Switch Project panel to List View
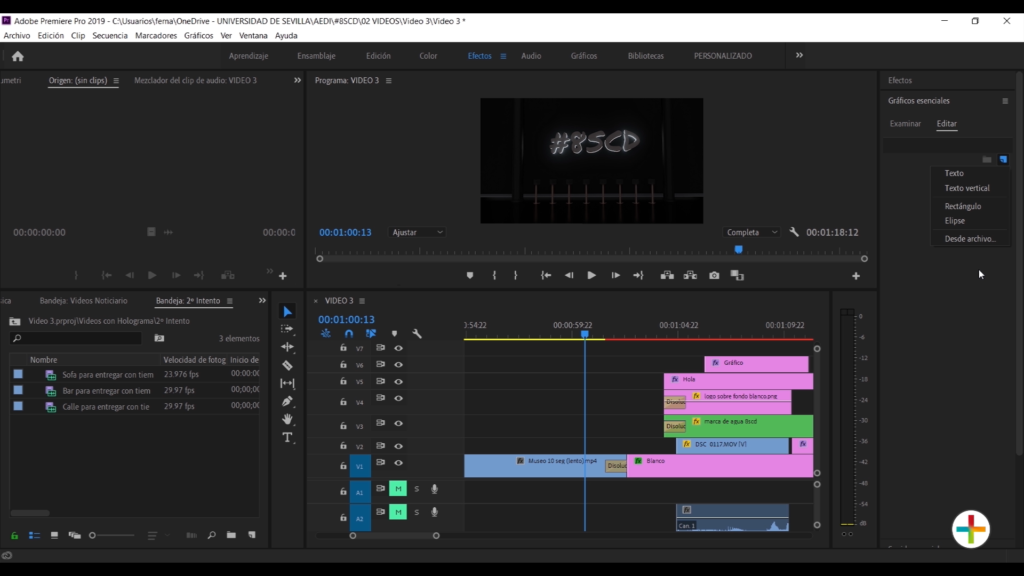 point(34,535)
